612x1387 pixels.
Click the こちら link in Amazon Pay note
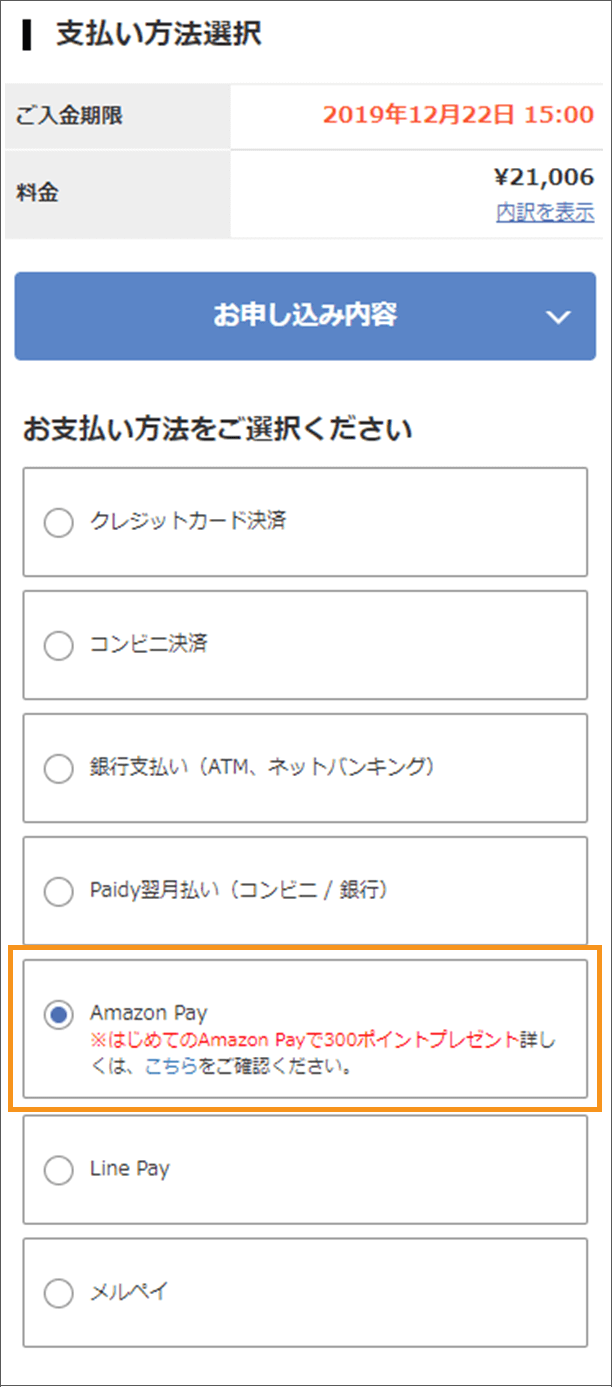(171, 1066)
